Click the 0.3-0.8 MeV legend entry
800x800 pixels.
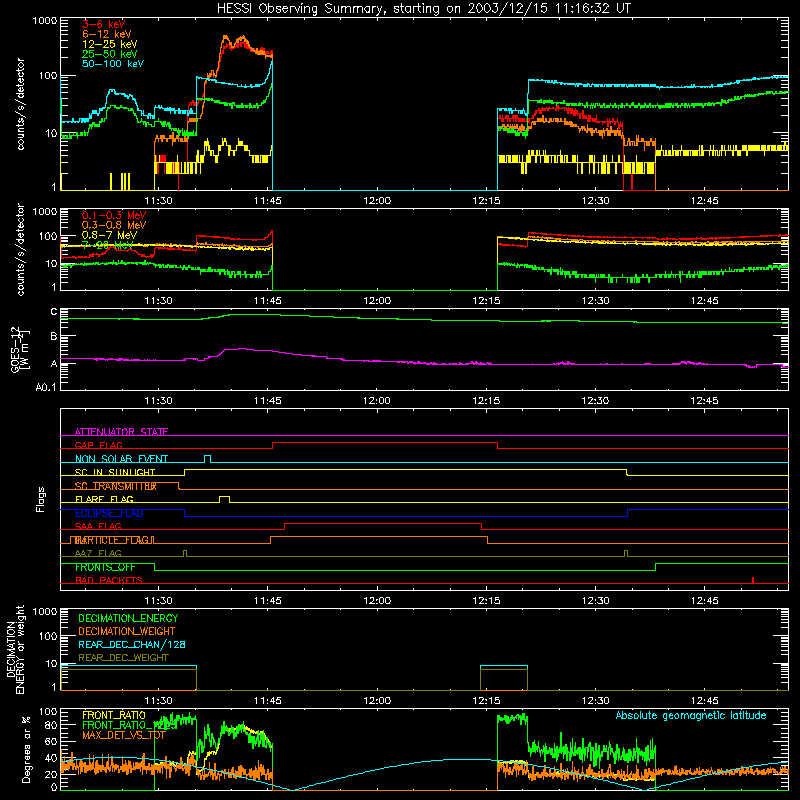coord(113,225)
